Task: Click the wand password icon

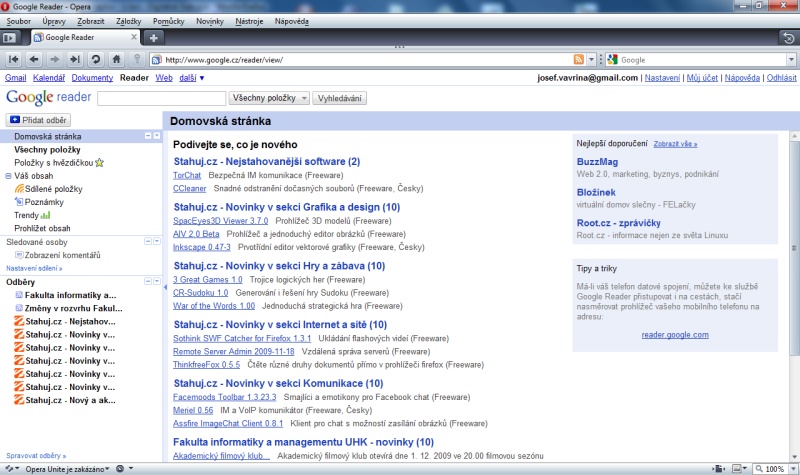Action: (x=137, y=60)
